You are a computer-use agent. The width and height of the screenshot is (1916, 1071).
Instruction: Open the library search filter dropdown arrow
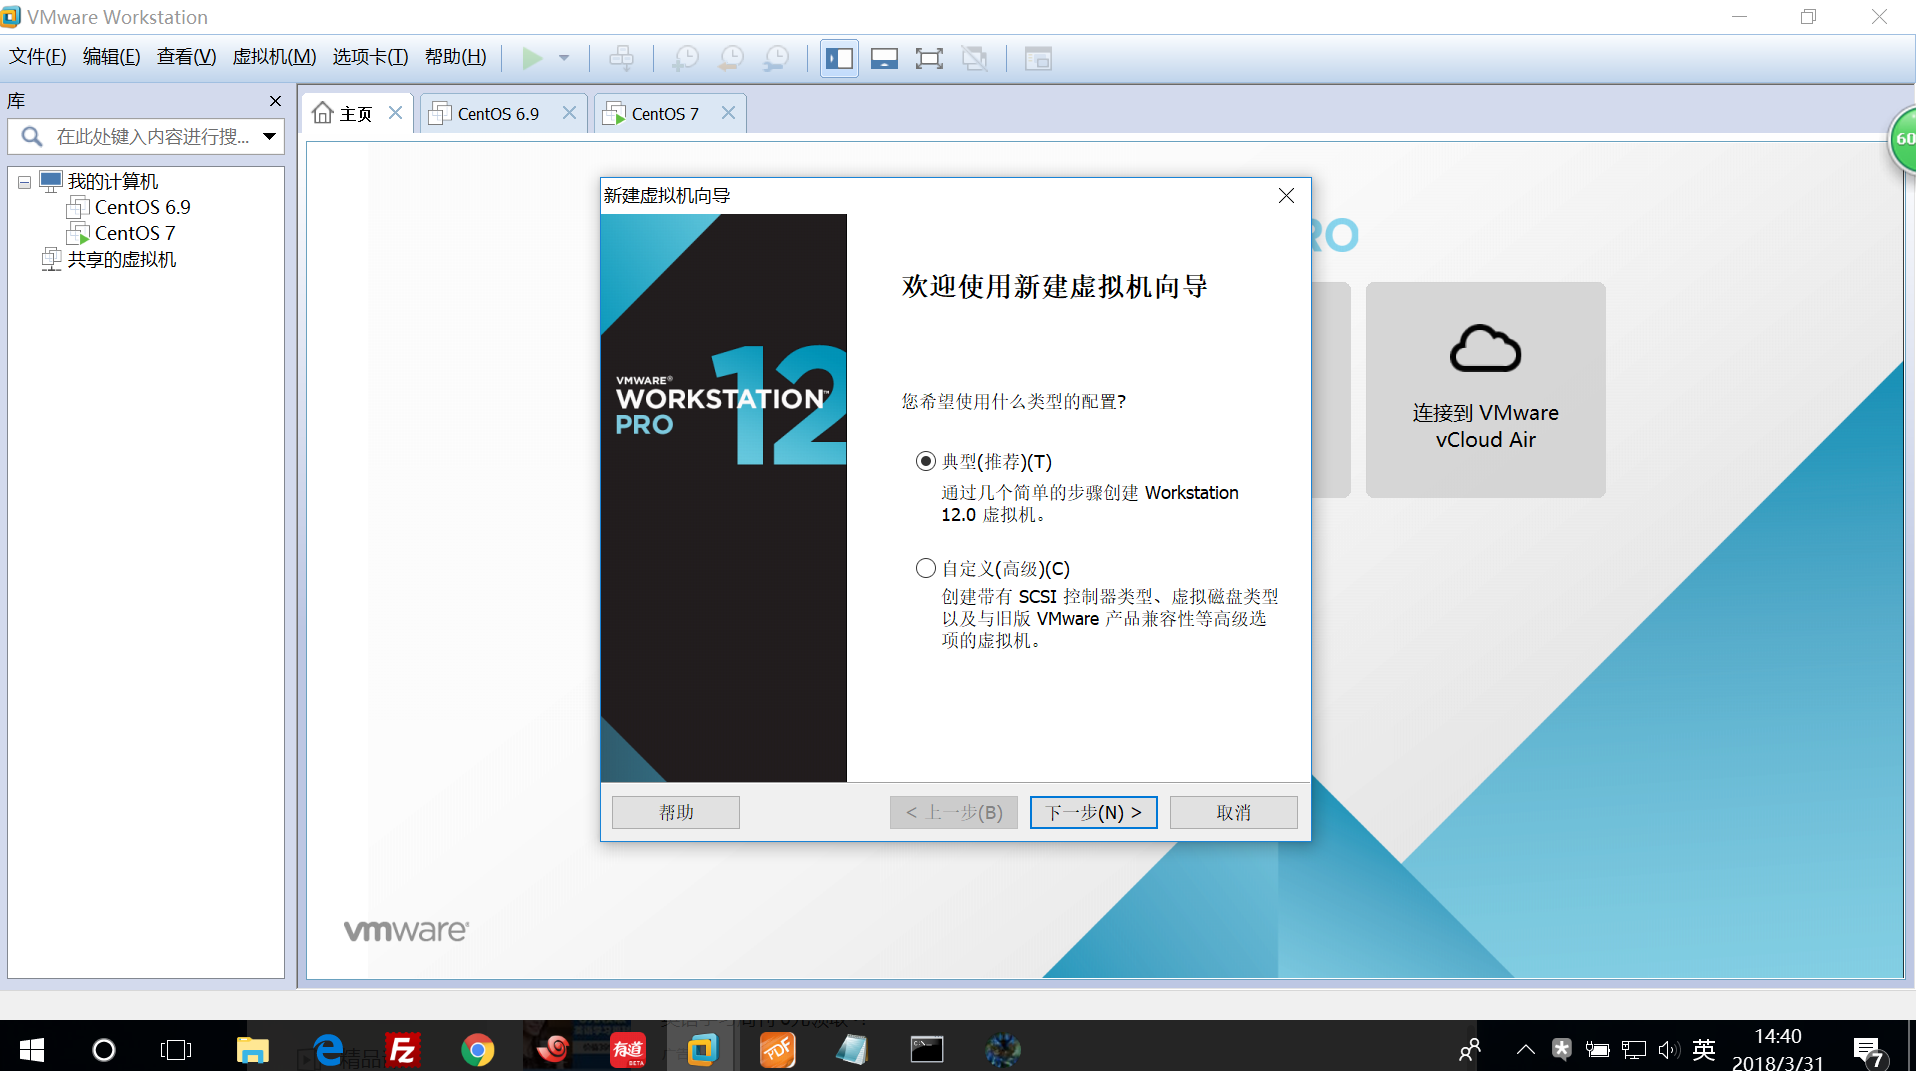[269, 136]
